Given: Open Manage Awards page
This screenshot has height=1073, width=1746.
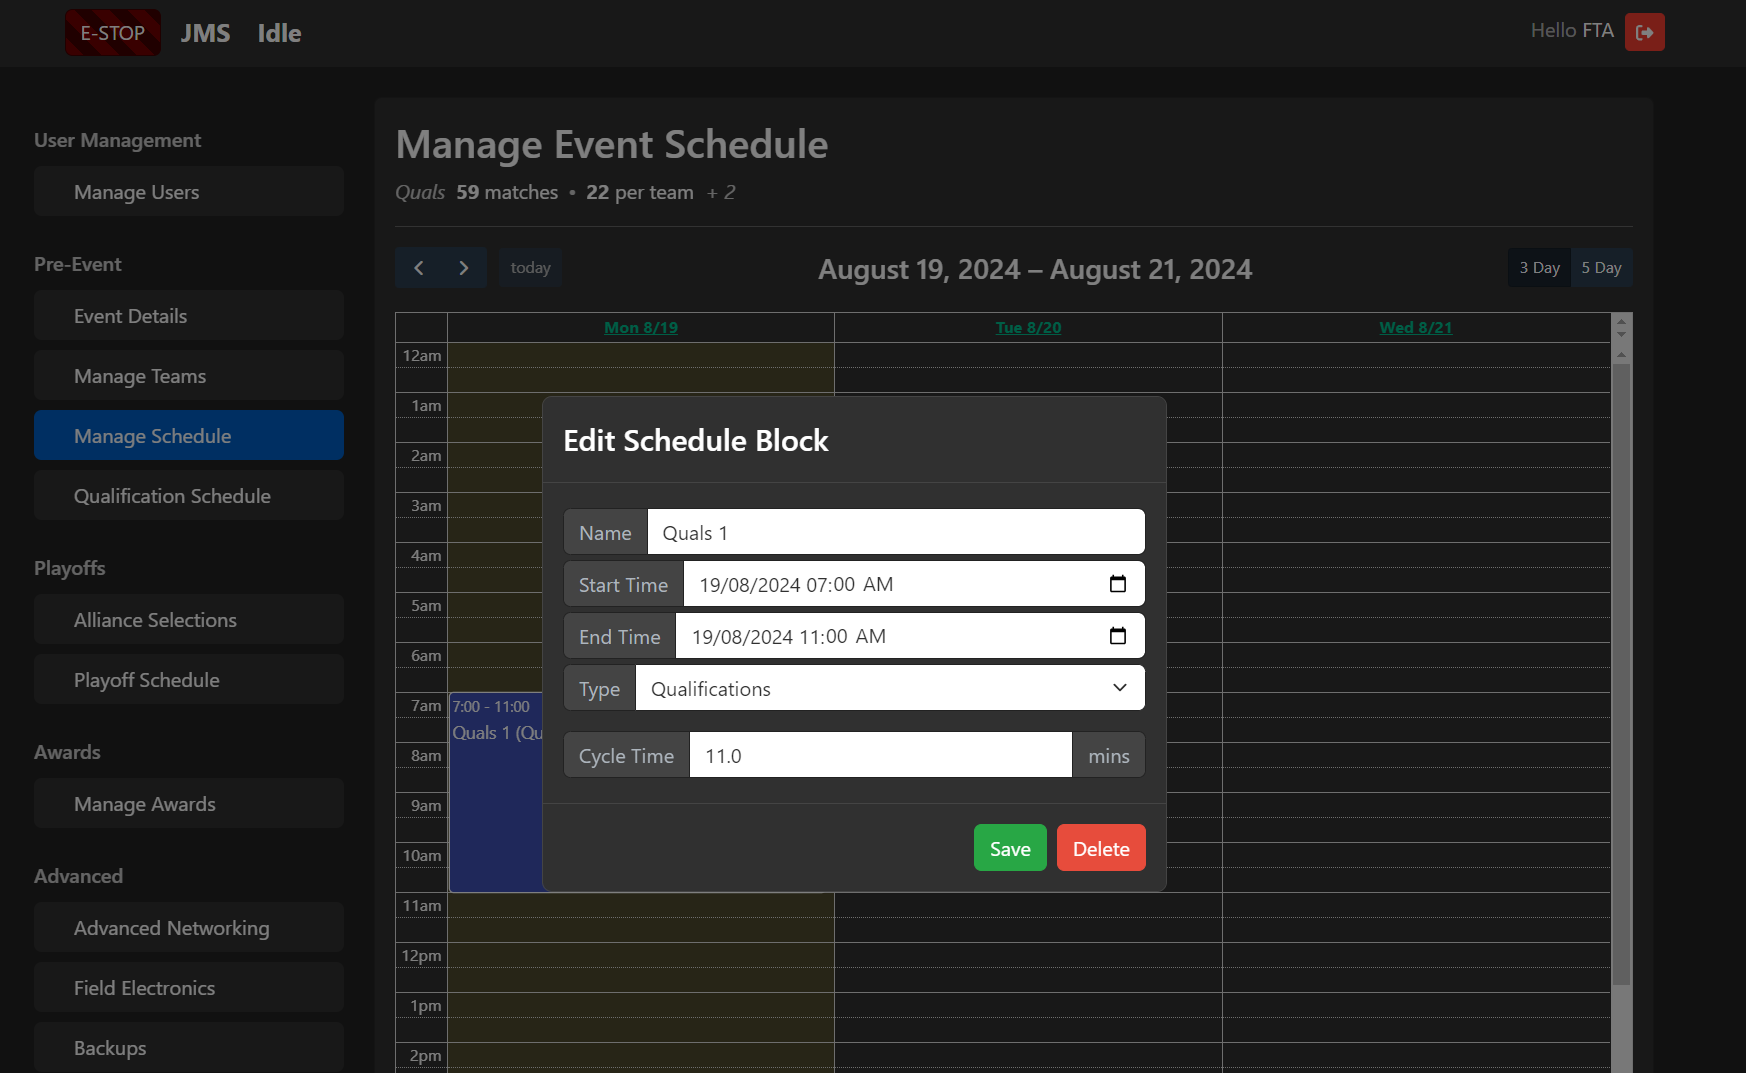Looking at the screenshot, I should [x=189, y=804].
